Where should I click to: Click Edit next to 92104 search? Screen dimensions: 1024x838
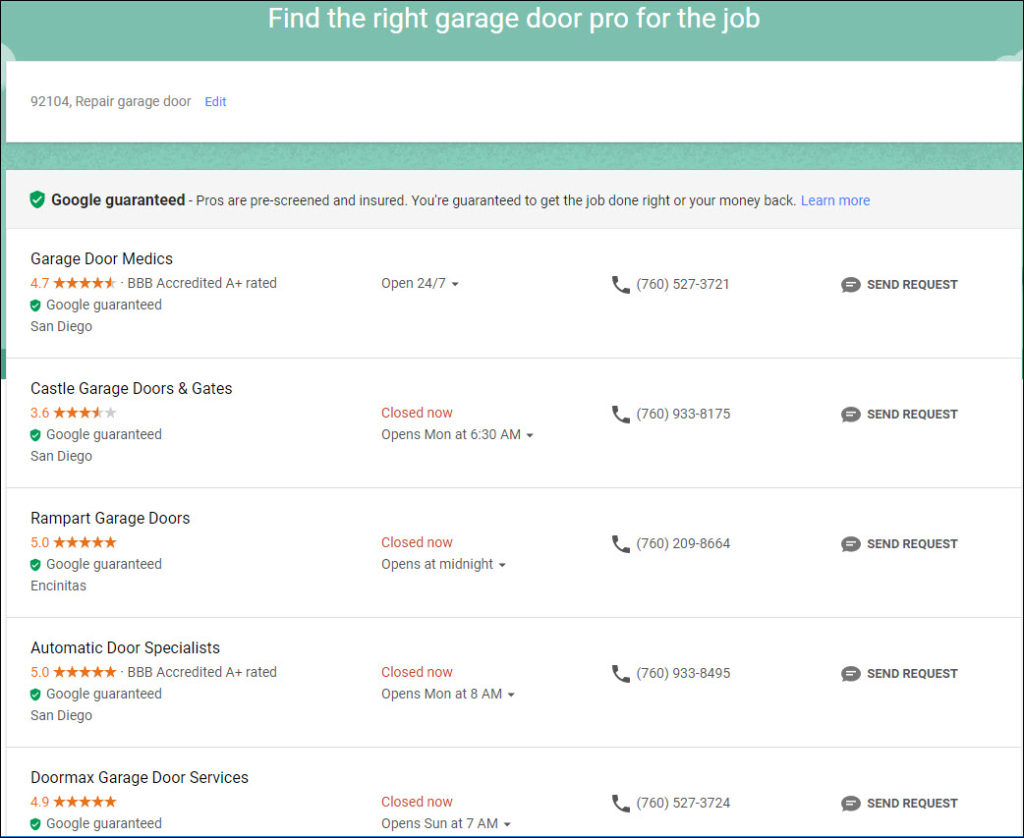pos(216,101)
